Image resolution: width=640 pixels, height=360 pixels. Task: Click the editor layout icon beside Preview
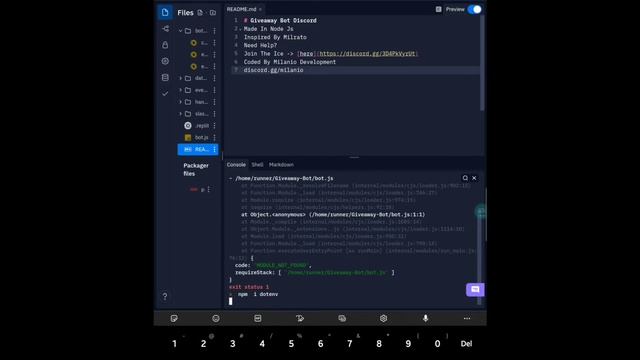438,9
